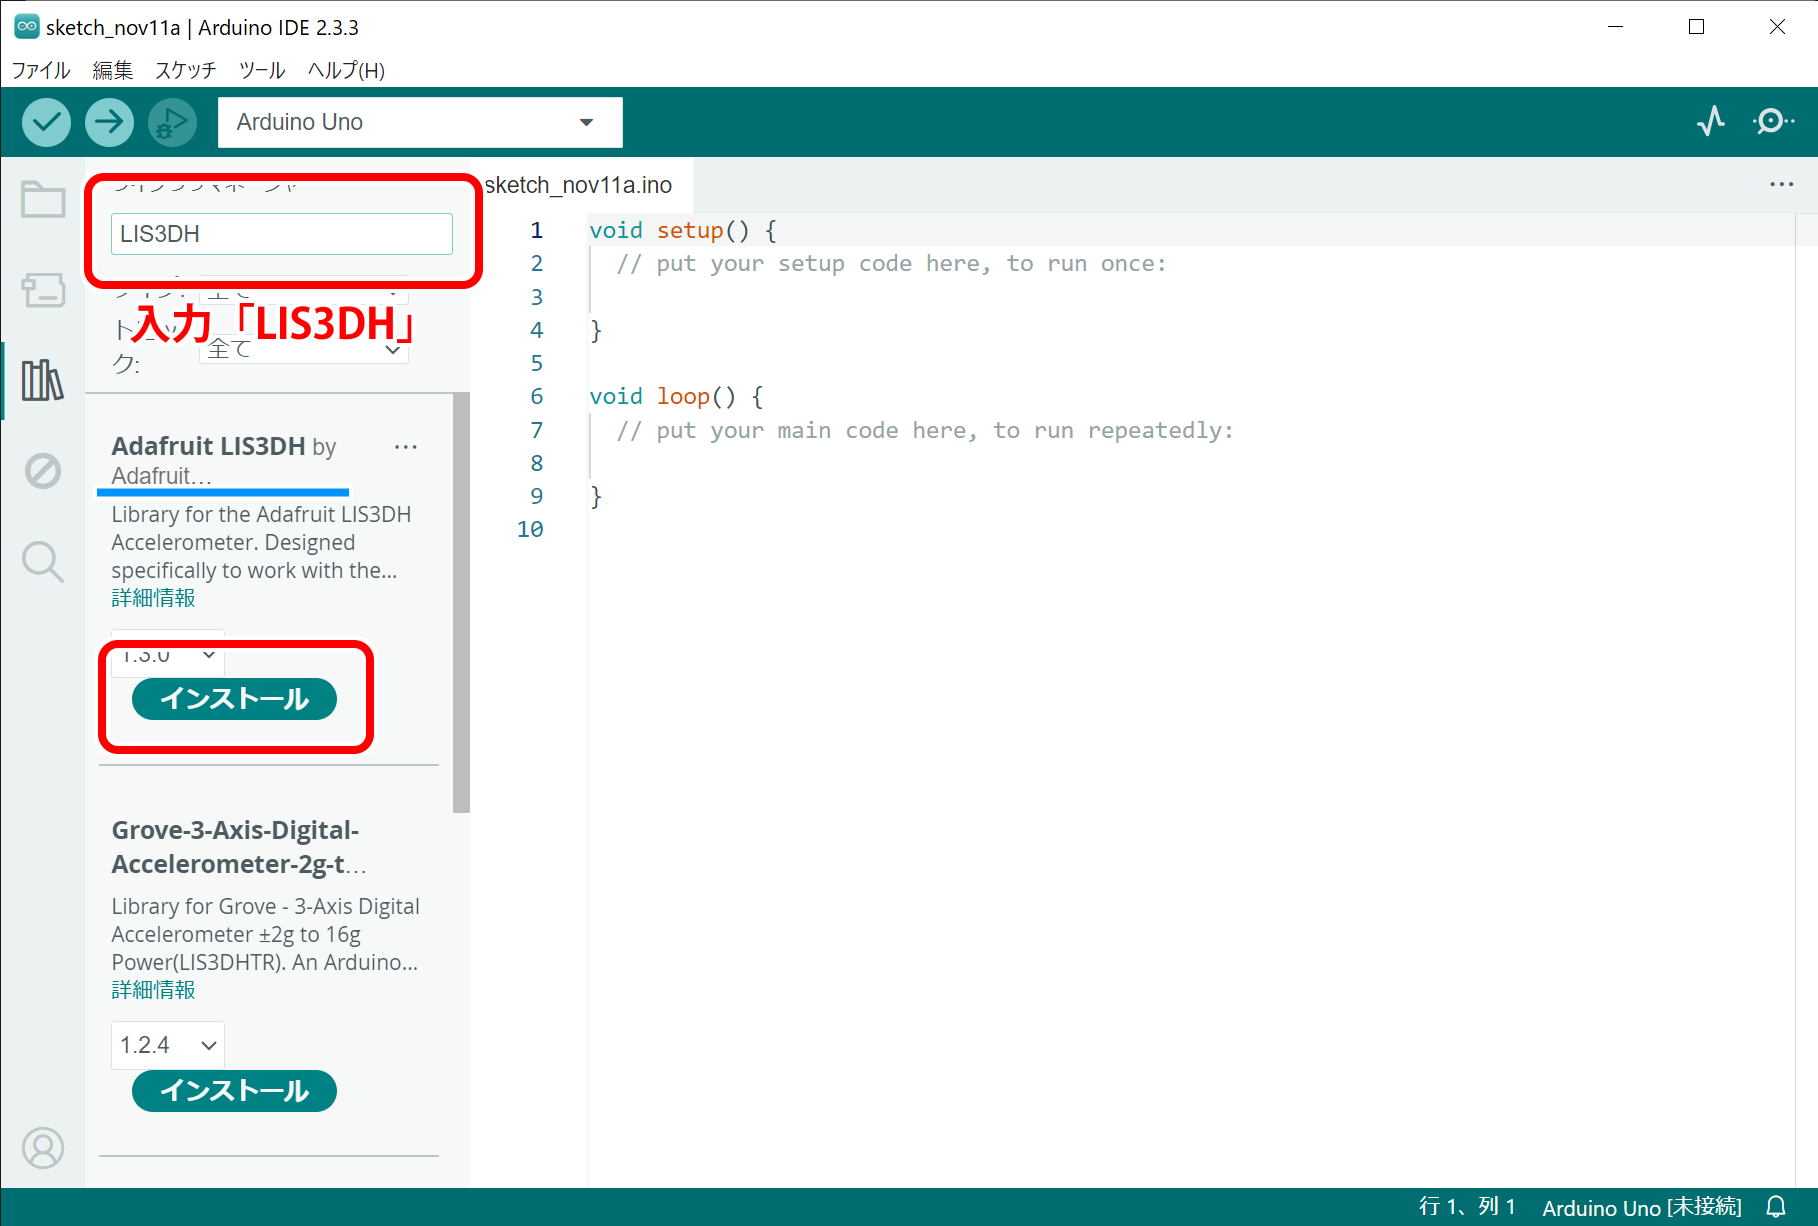Open the Debug panel in sidebar
Screen dimensions: 1818x1226
coord(43,470)
